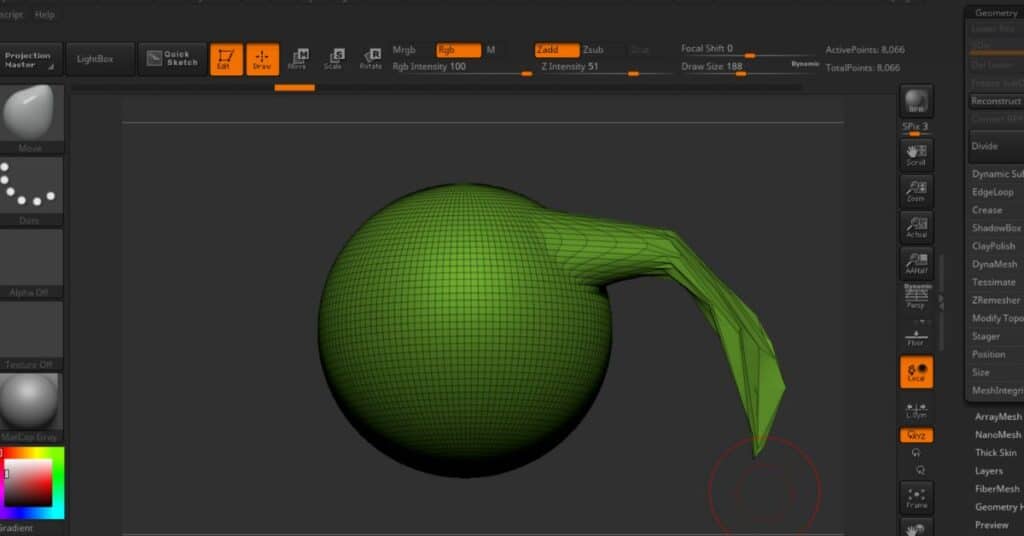Click the Quick Sketch button

pyautogui.click(x=172, y=59)
